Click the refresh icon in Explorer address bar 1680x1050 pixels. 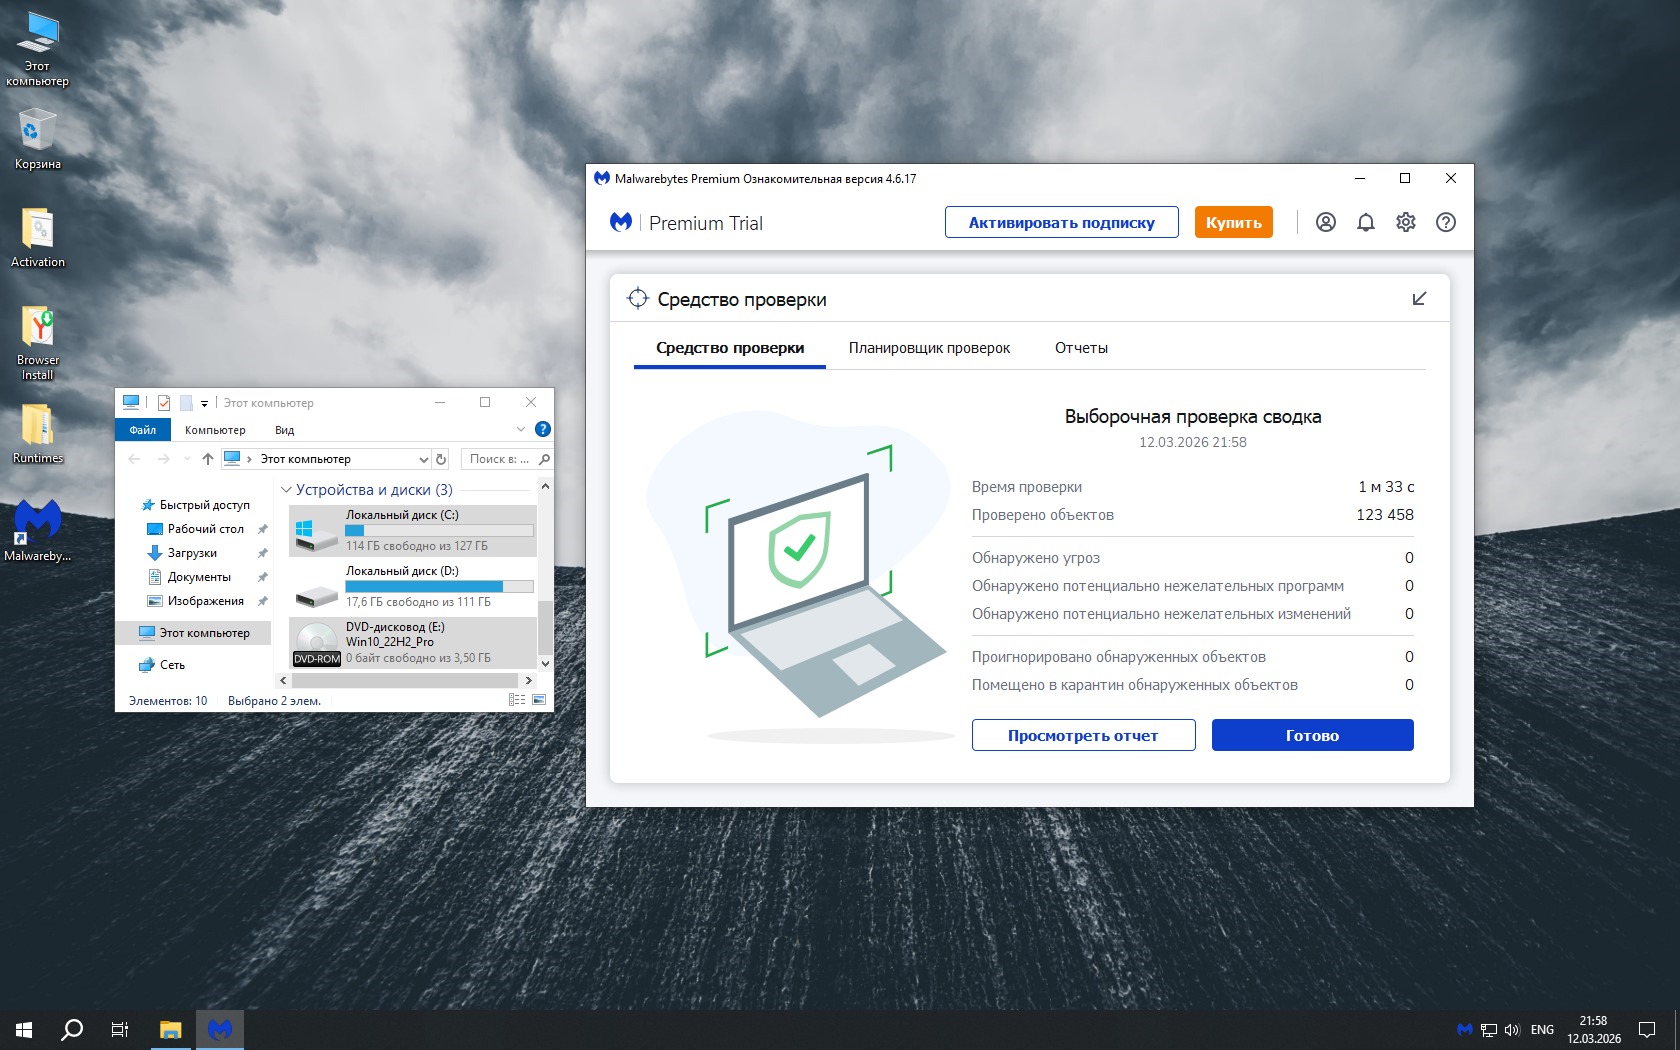441,459
